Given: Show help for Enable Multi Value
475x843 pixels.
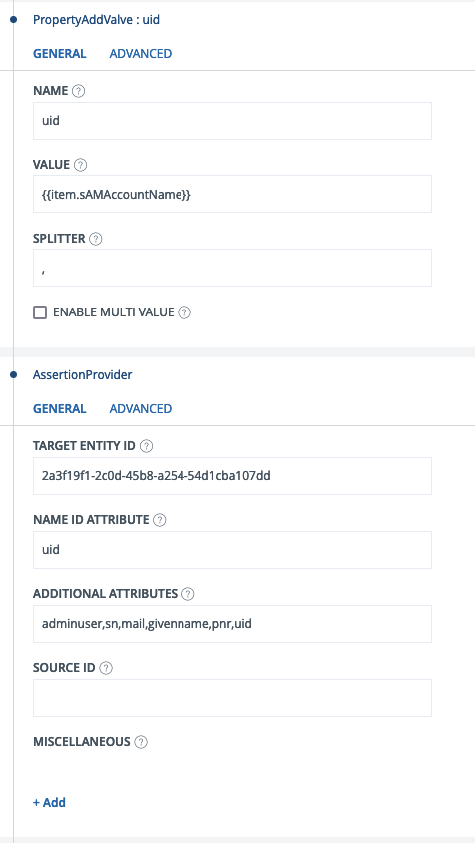Looking at the screenshot, I should coord(184,312).
